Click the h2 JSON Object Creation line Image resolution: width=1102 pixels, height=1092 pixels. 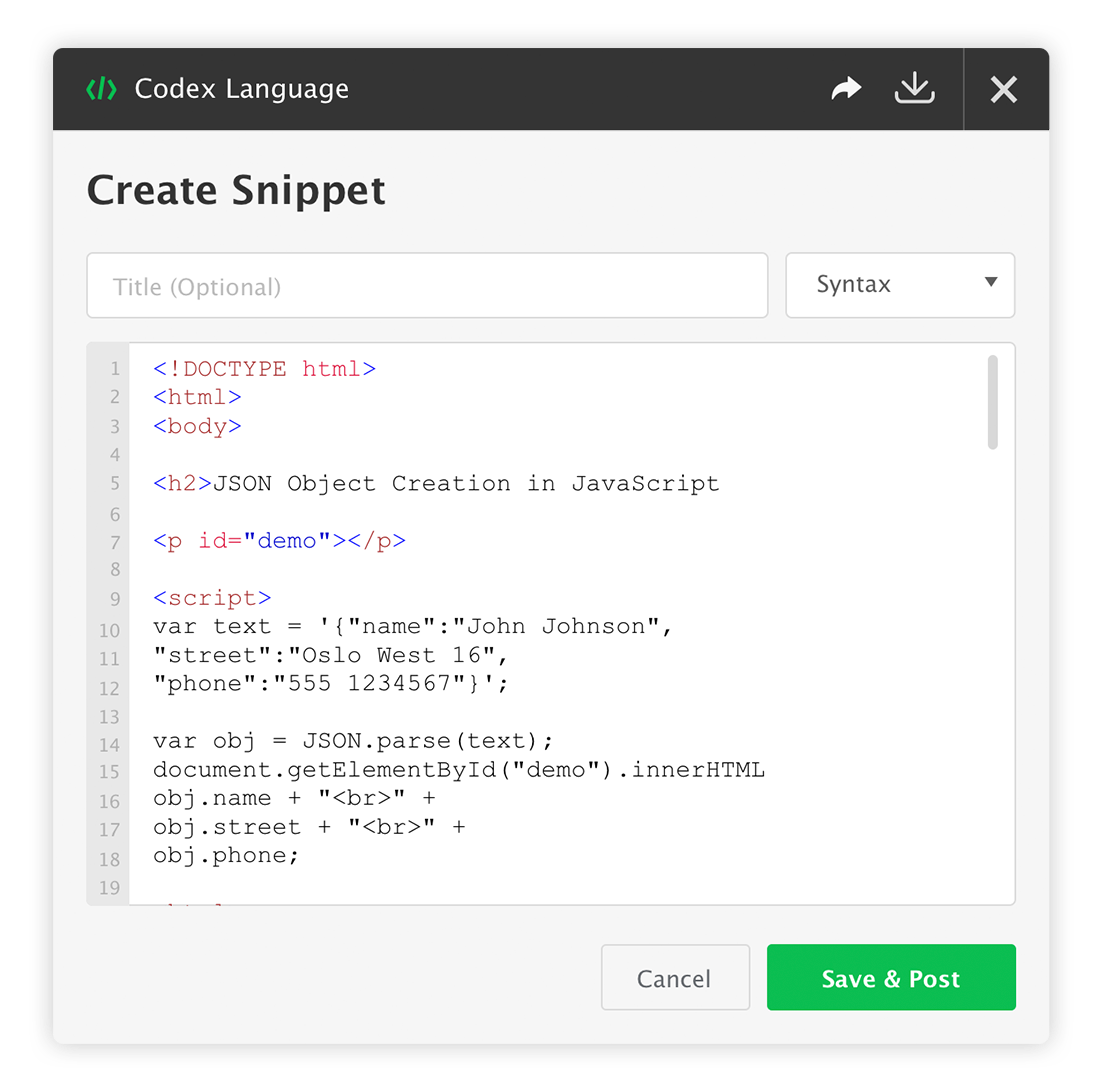pyautogui.click(x=436, y=483)
